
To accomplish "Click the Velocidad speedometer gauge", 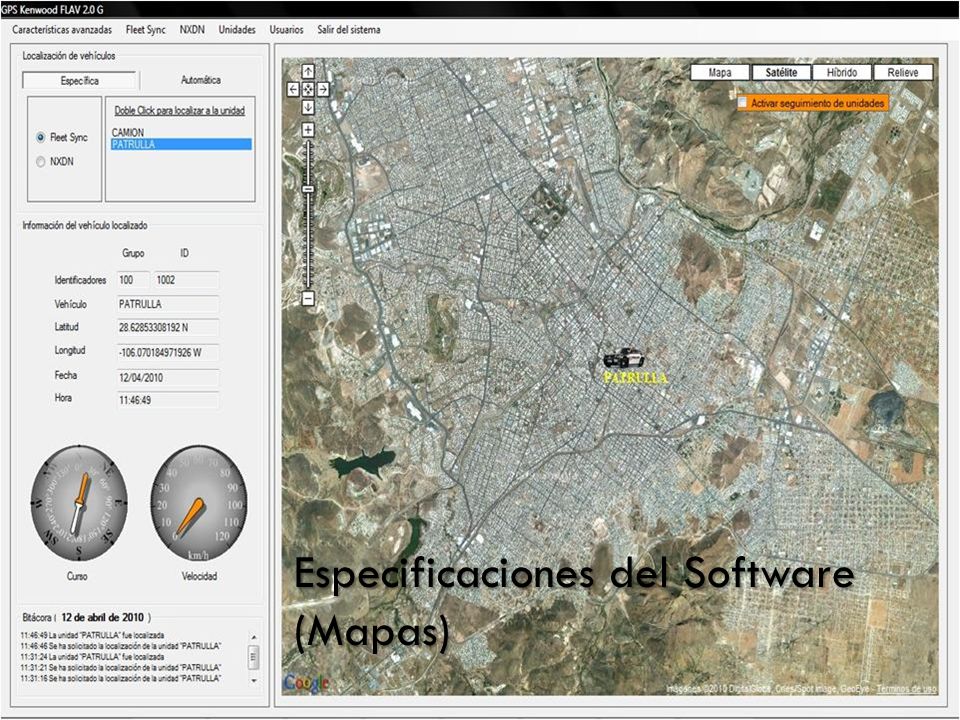I will 199,503.
